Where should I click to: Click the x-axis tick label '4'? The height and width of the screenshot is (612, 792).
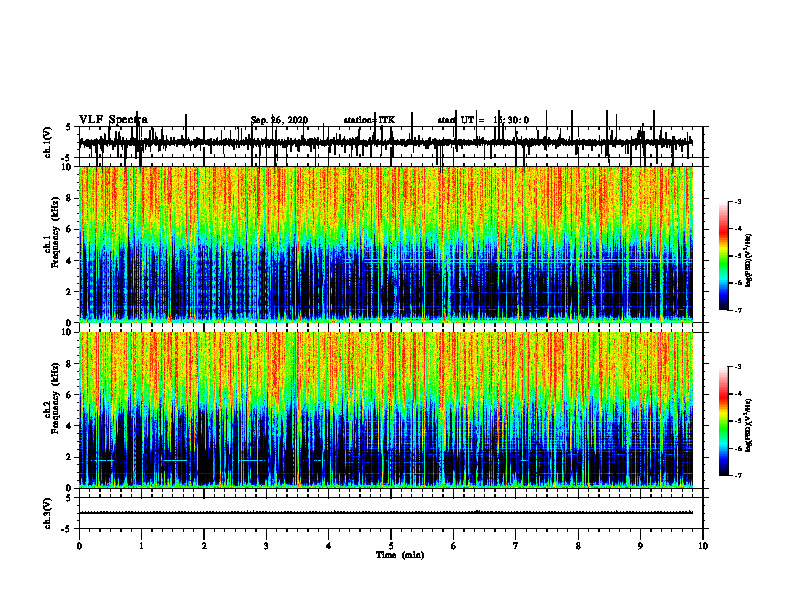(329, 546)
